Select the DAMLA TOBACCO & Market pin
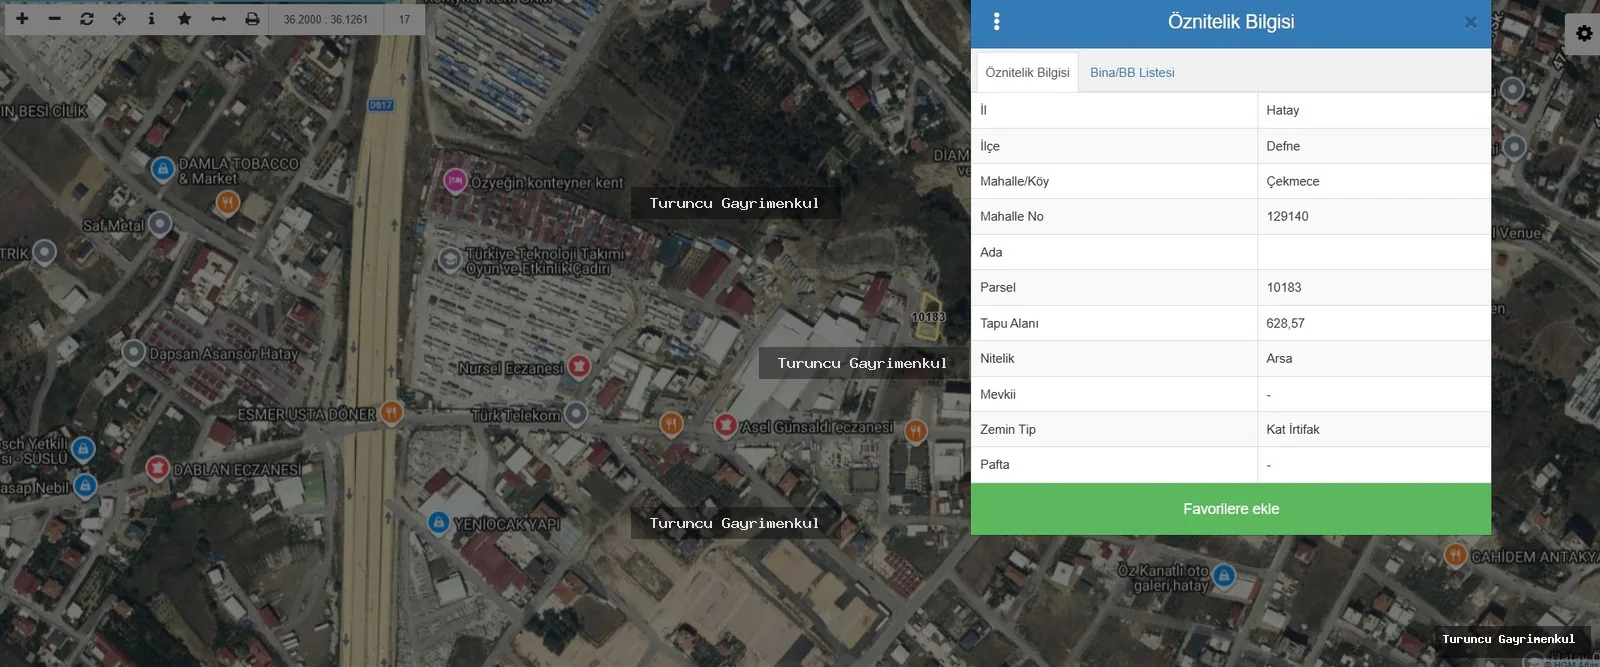 tap(163, 169)
